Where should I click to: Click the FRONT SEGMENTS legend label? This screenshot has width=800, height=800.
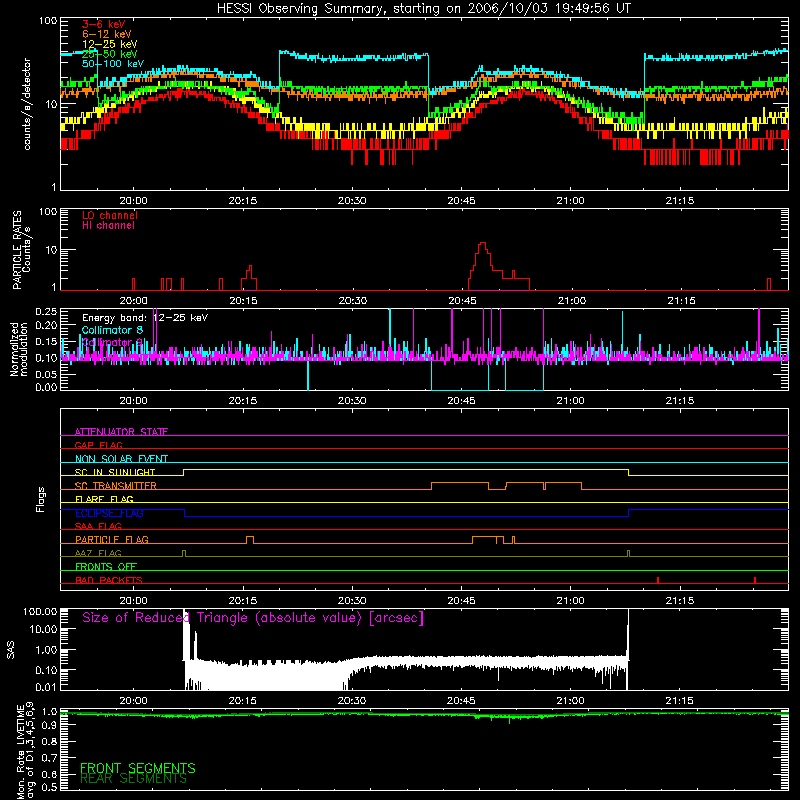(x=138, y=768)
